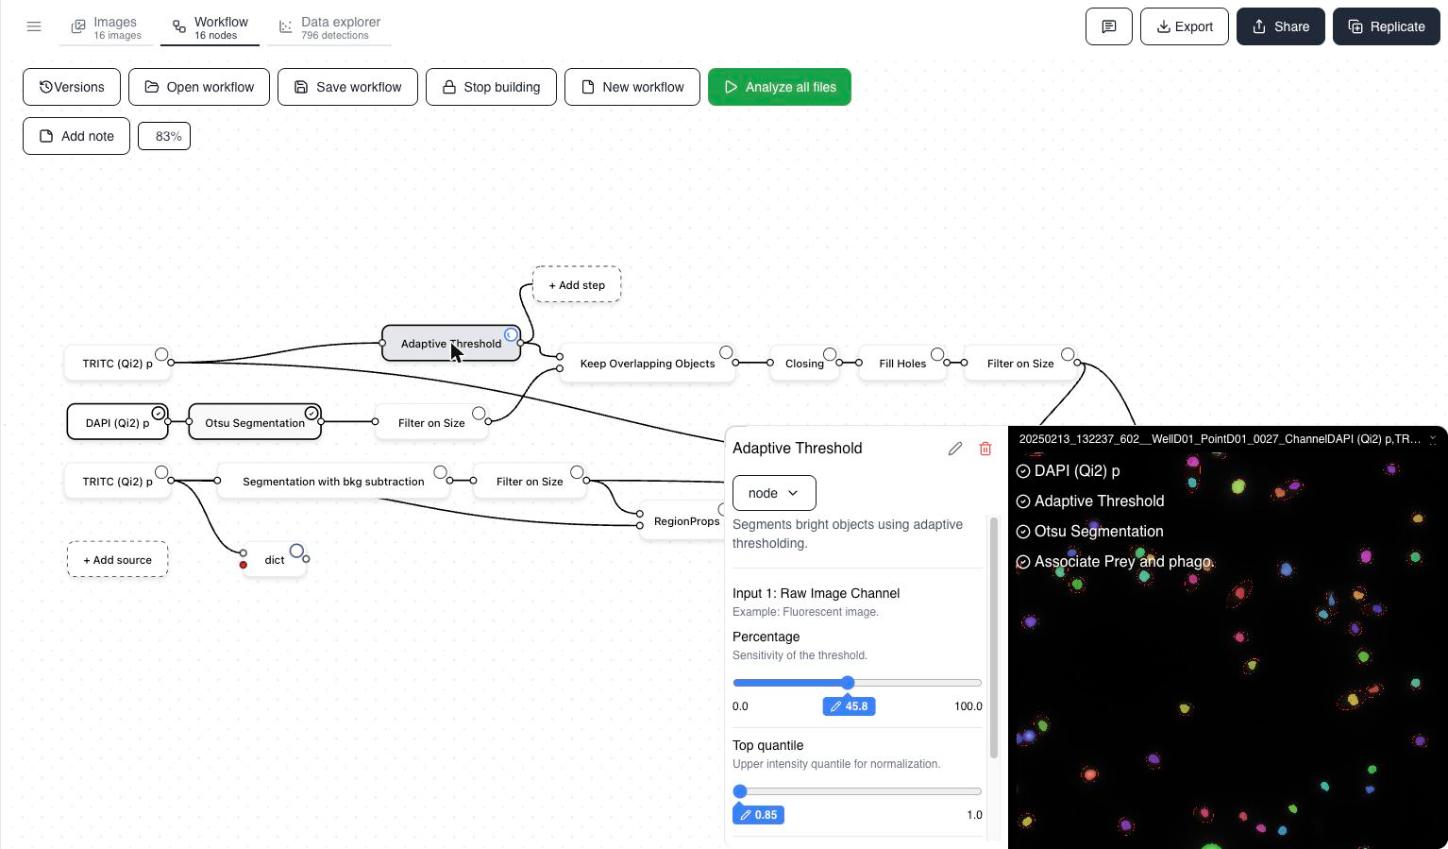Click status circle on Keep Overlapping Objects node

726,353
